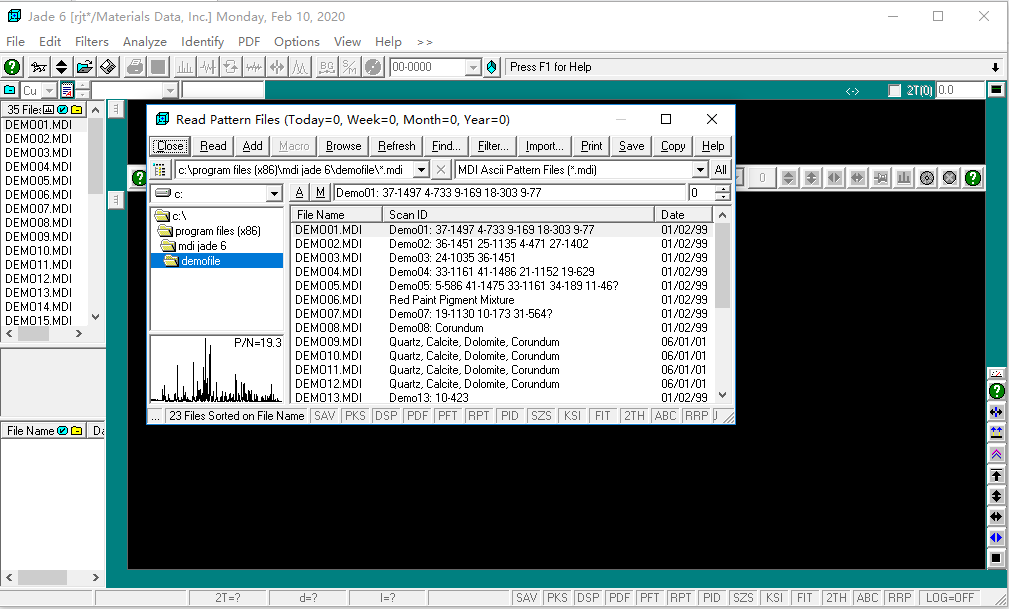Open pattern file via open-folder toolbar icon
This screenshot has width=1009, height=609.
point(84,67)
